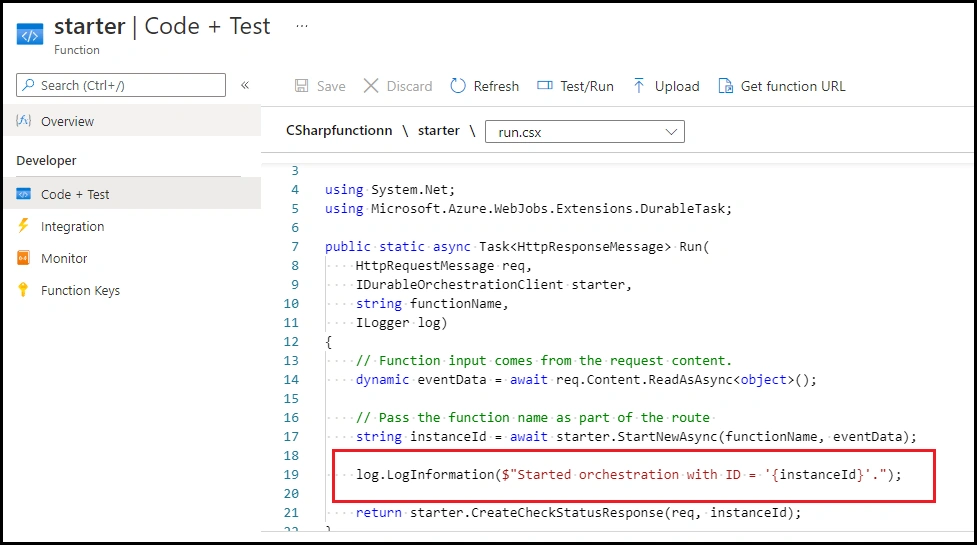Open the ellipsis more options menu

pos(302,26)
